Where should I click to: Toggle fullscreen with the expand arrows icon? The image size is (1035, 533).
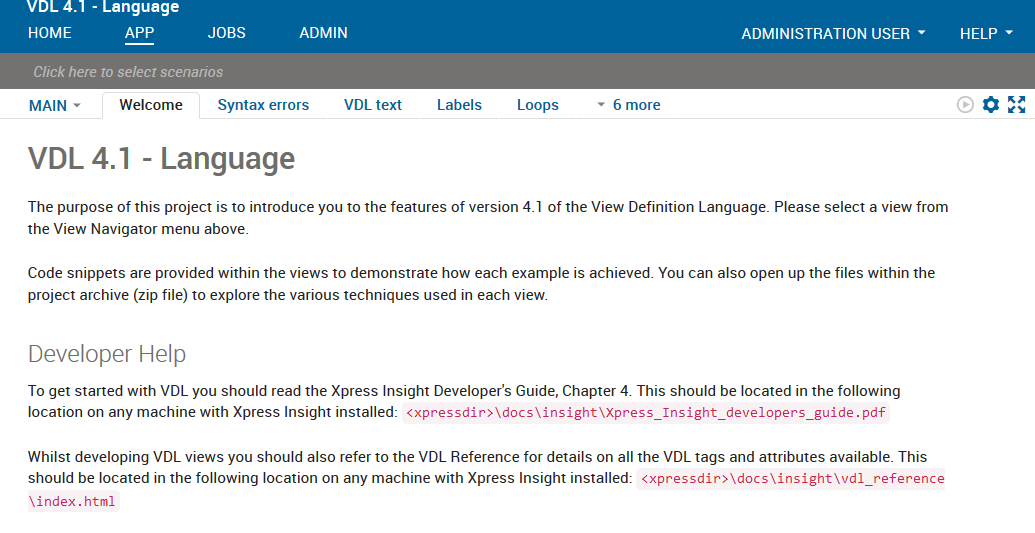[1017, 105]
